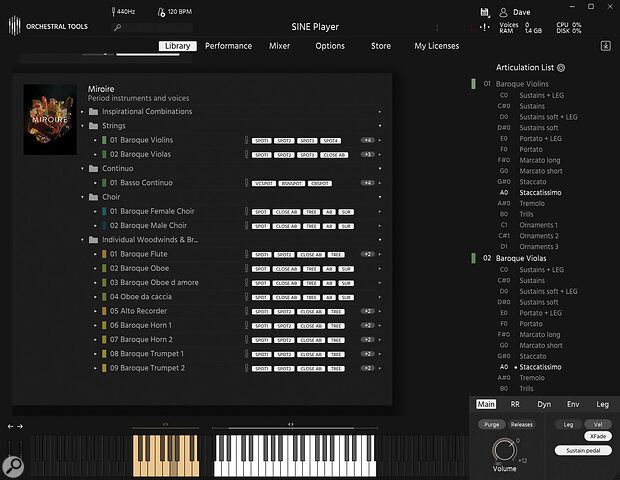This screenshot has width=620, height=480.
Task: Click 04 Oboe da caccia instrument name
Action: click(141, 297)
